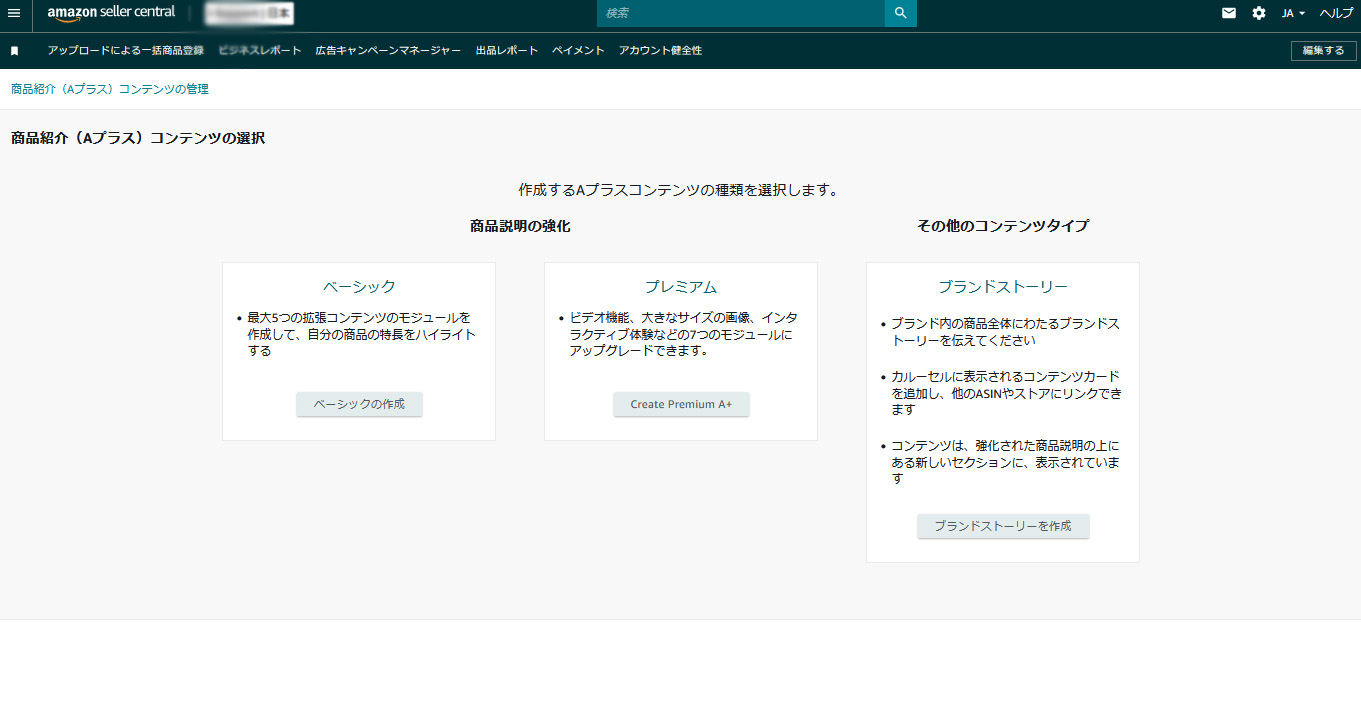1361x720 pixels.
Task: Open 広告キャンペーンマネージャー menu item
Action: click(388, 50)
